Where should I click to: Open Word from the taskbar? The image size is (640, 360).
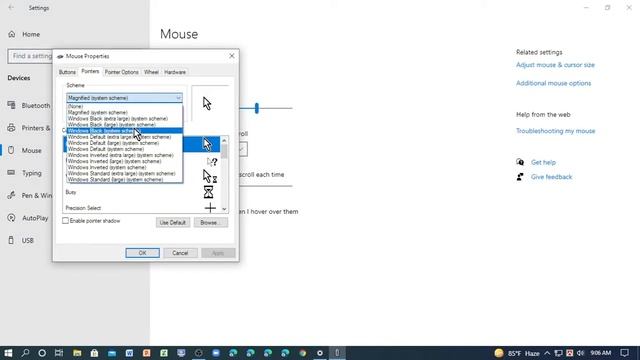129,353
